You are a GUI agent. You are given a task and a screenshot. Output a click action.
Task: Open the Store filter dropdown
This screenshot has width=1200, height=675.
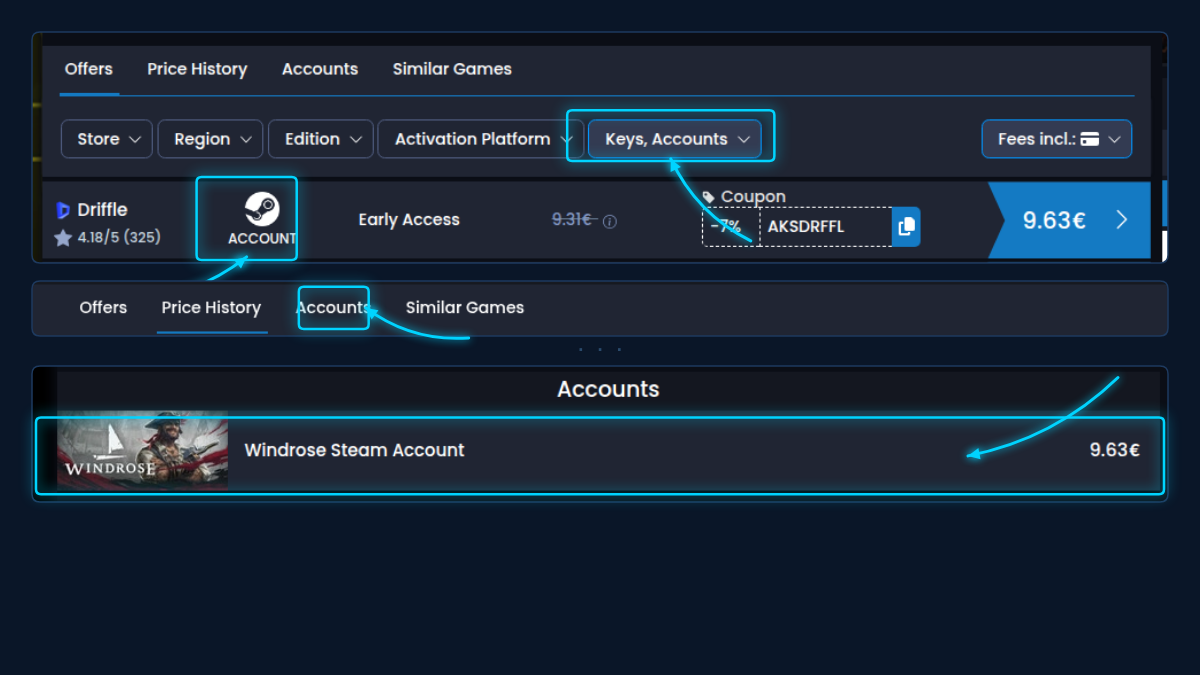coord(107,139)
